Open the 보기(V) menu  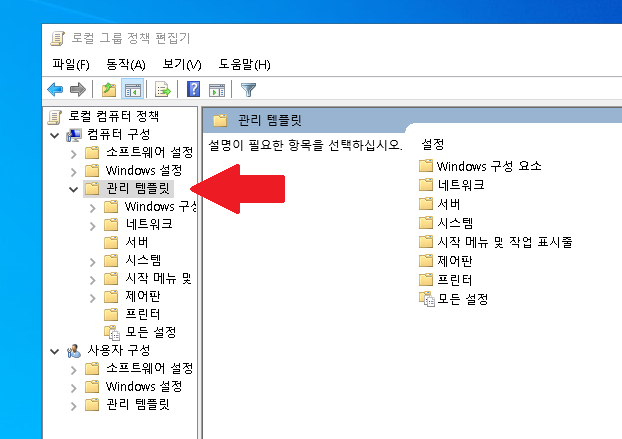click(182, 64)
